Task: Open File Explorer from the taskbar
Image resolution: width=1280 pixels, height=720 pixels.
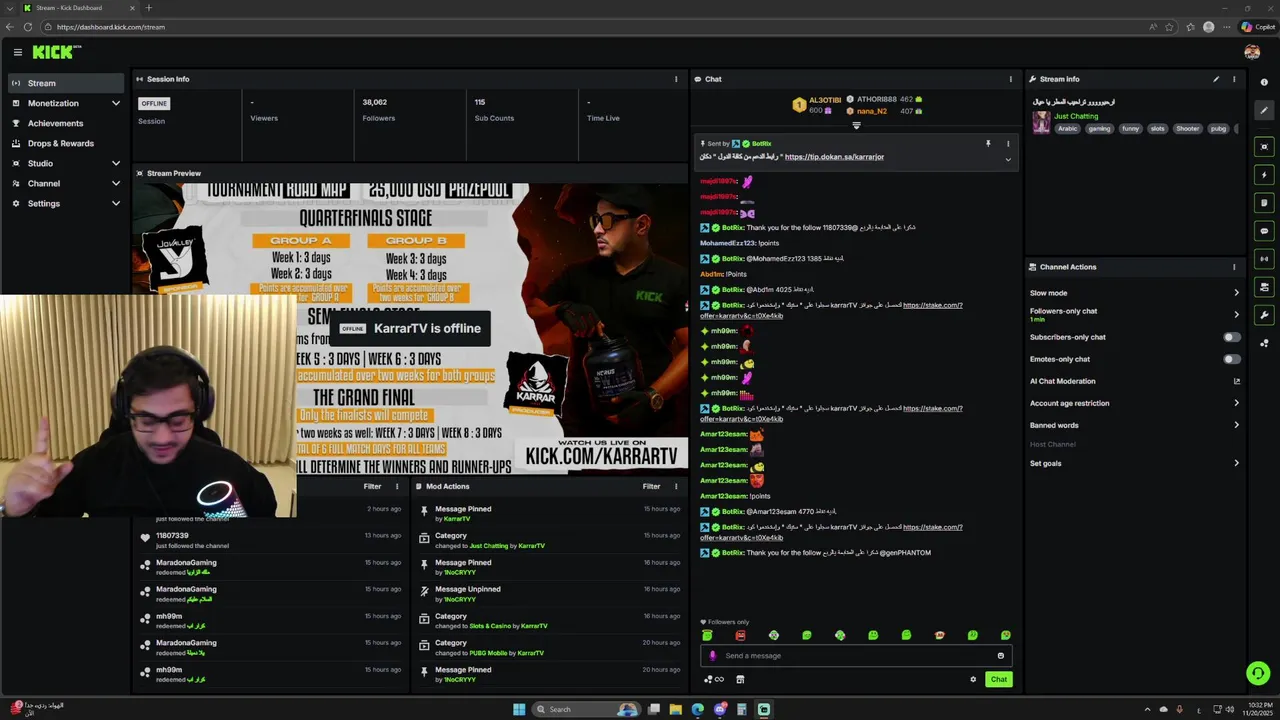Action: (676, 709)
